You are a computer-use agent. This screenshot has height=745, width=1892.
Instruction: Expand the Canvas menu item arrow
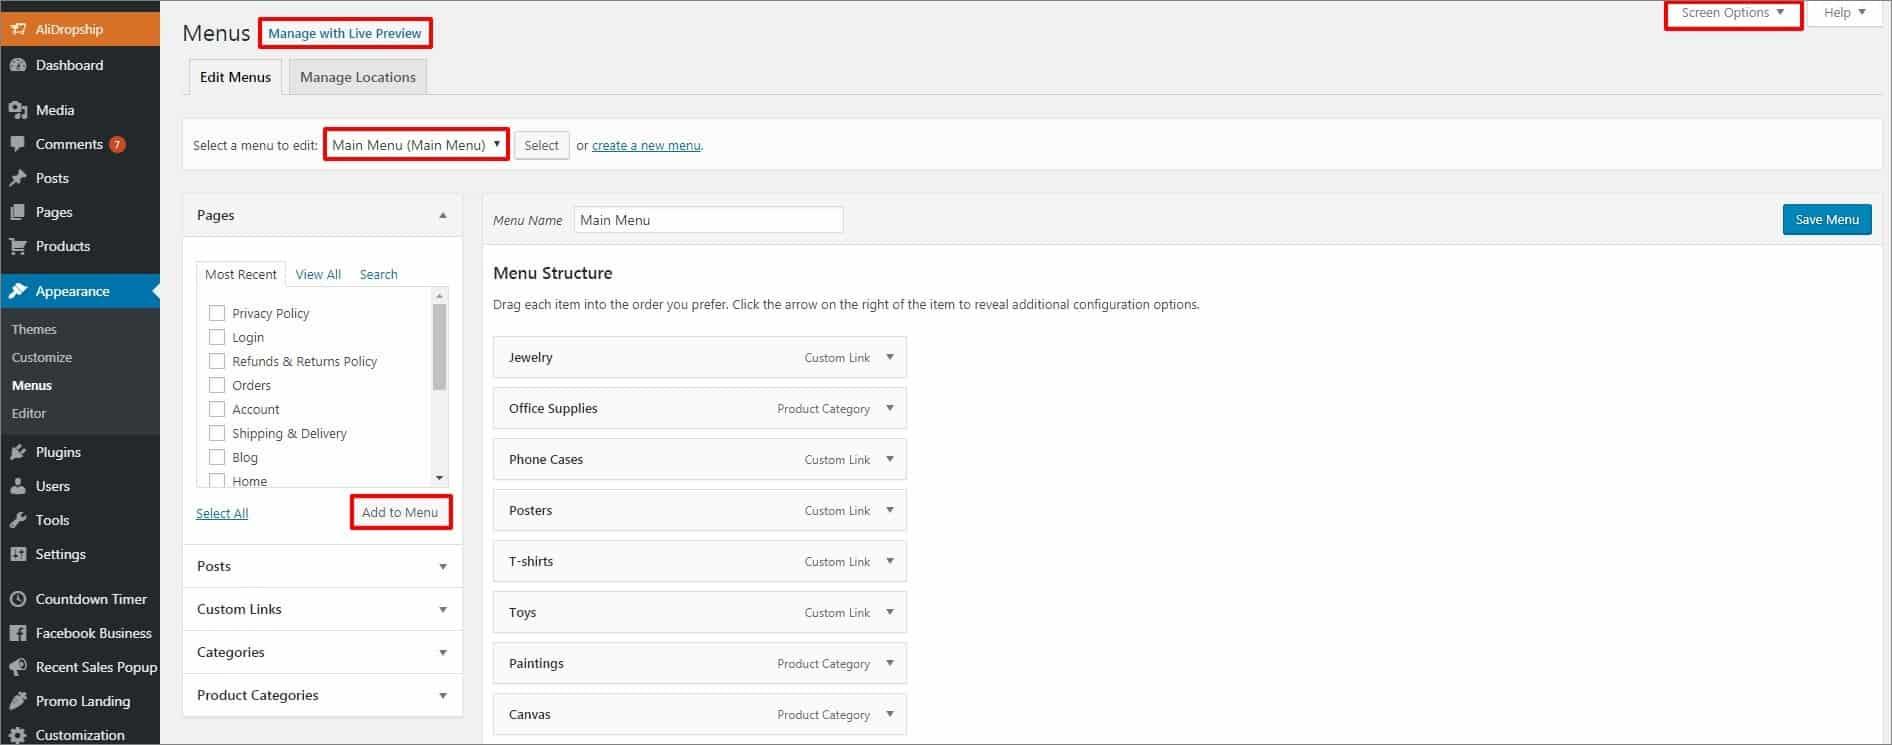pyautogui.click(x=890, y=714)
